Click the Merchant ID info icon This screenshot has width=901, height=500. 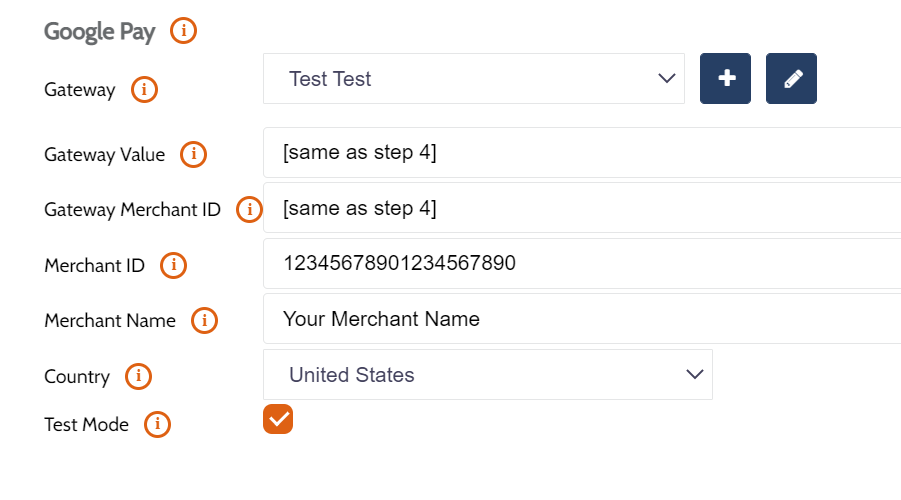pos(173,265)
